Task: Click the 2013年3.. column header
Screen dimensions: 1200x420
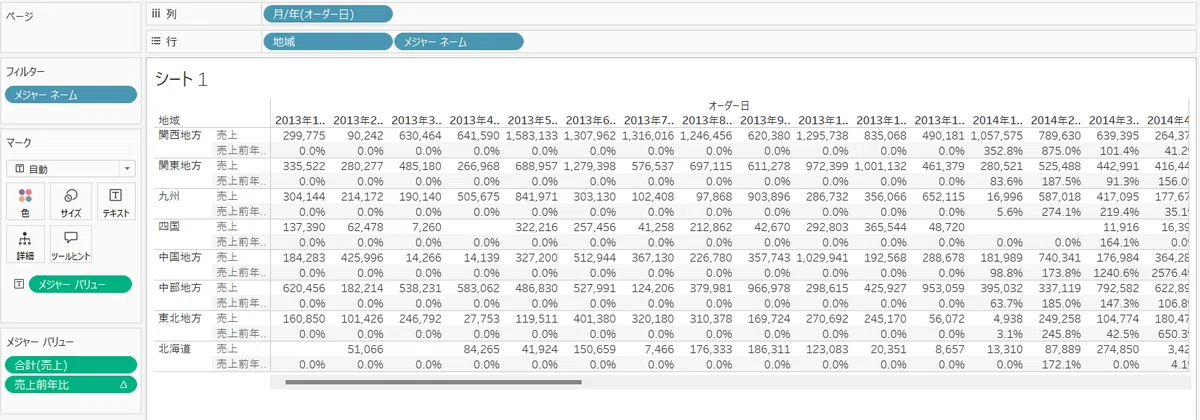Action: click(417, 120)
